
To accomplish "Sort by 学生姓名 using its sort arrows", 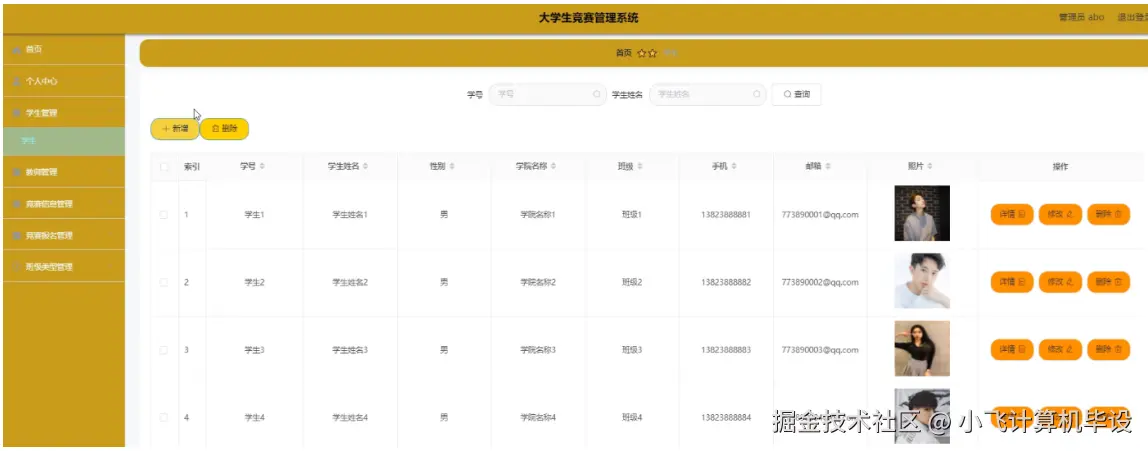I will tap(365, 167).
